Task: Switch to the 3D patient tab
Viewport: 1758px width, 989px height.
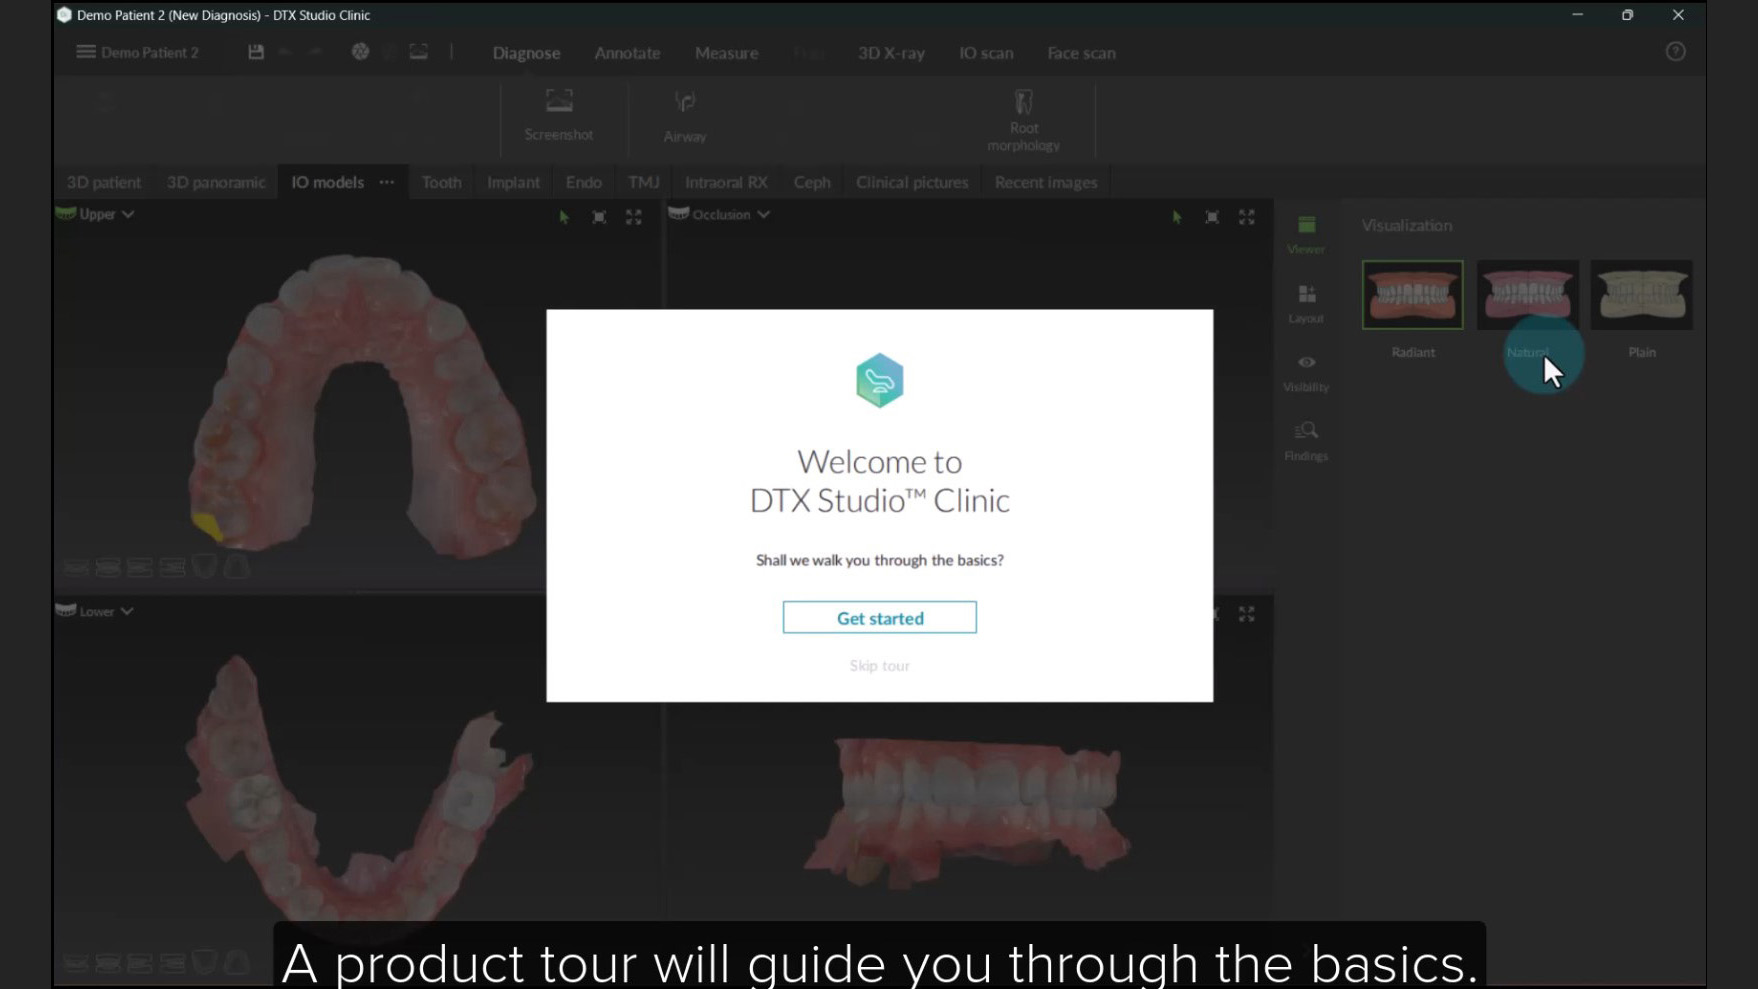Action: pyautogui.click(x=104, y=182)
